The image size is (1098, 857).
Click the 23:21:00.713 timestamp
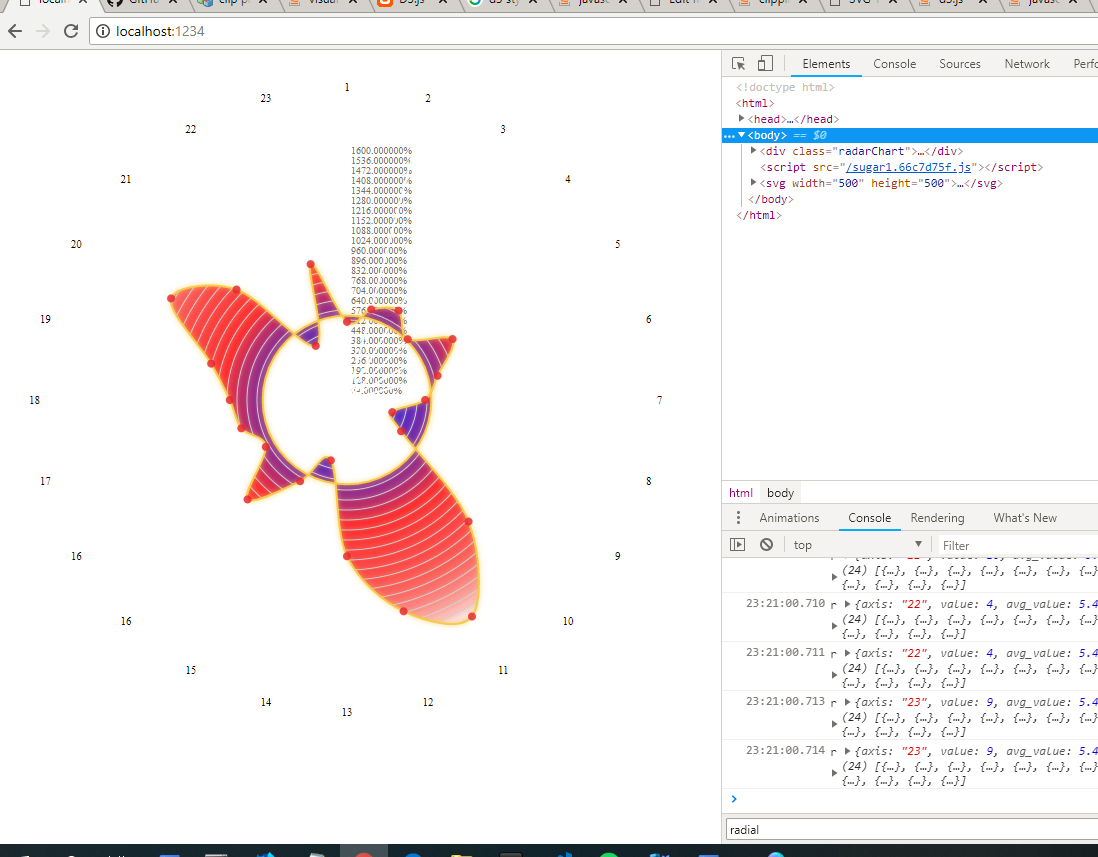point(786,702)
